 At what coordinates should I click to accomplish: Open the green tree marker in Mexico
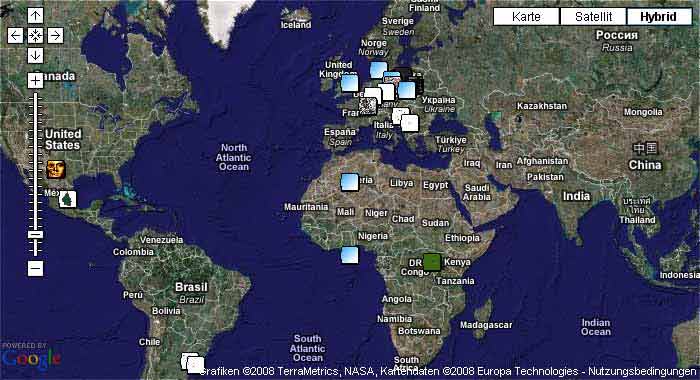coord(67,199)
